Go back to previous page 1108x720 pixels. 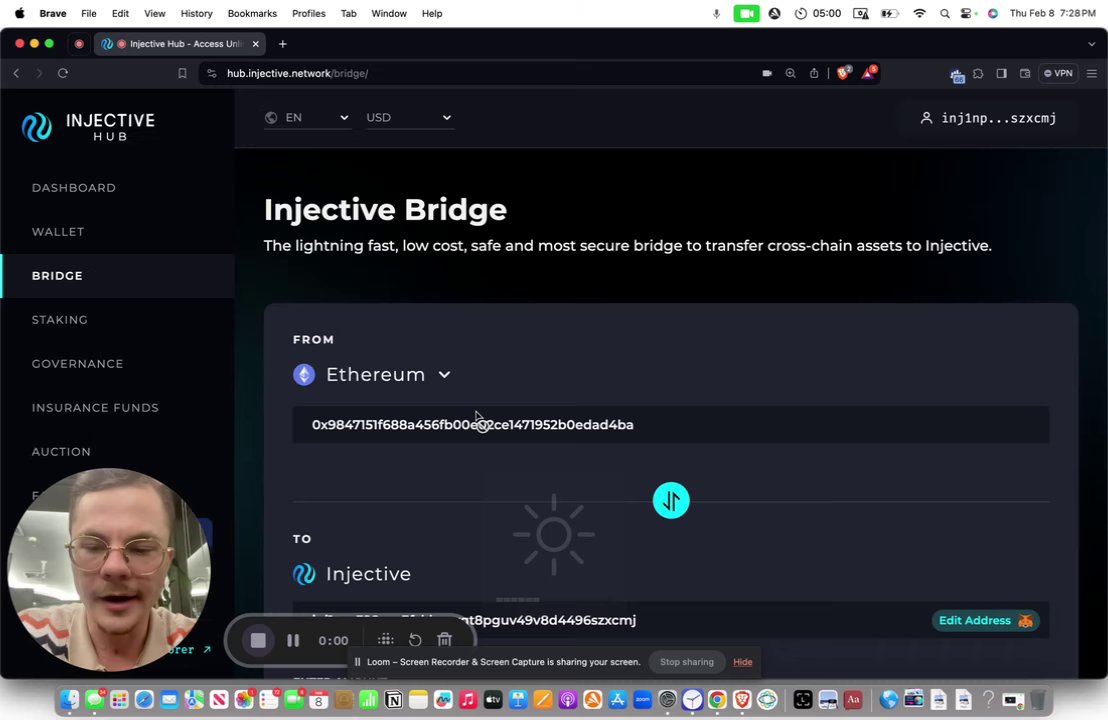pyautogui.click(x=17, y=73)
